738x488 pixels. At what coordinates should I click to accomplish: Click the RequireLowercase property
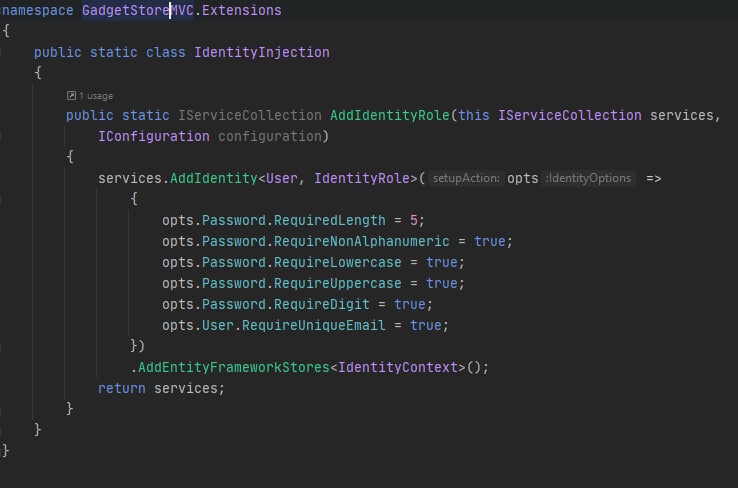pos(337,262)
